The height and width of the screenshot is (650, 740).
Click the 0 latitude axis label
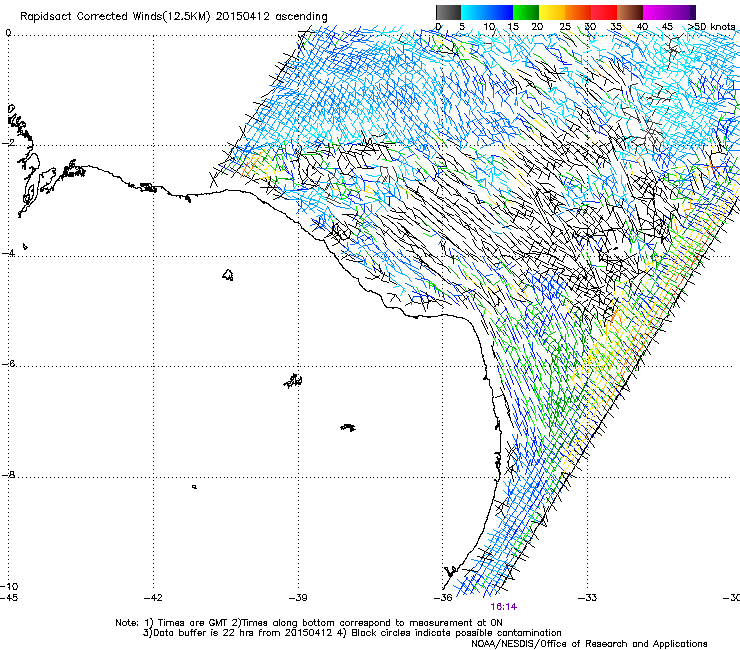click(x=8, y=33)
